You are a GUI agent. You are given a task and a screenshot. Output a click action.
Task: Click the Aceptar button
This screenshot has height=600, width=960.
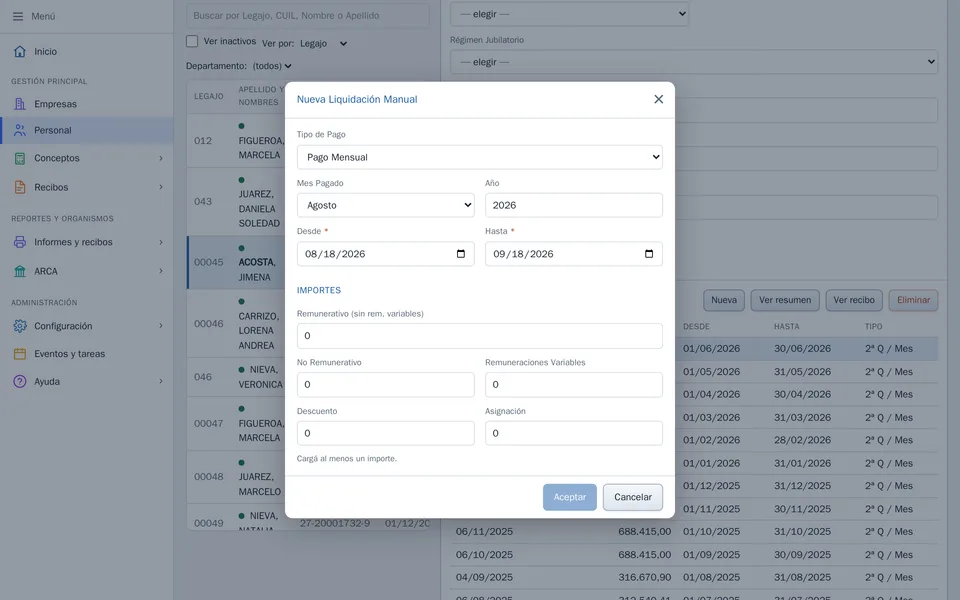569,497
